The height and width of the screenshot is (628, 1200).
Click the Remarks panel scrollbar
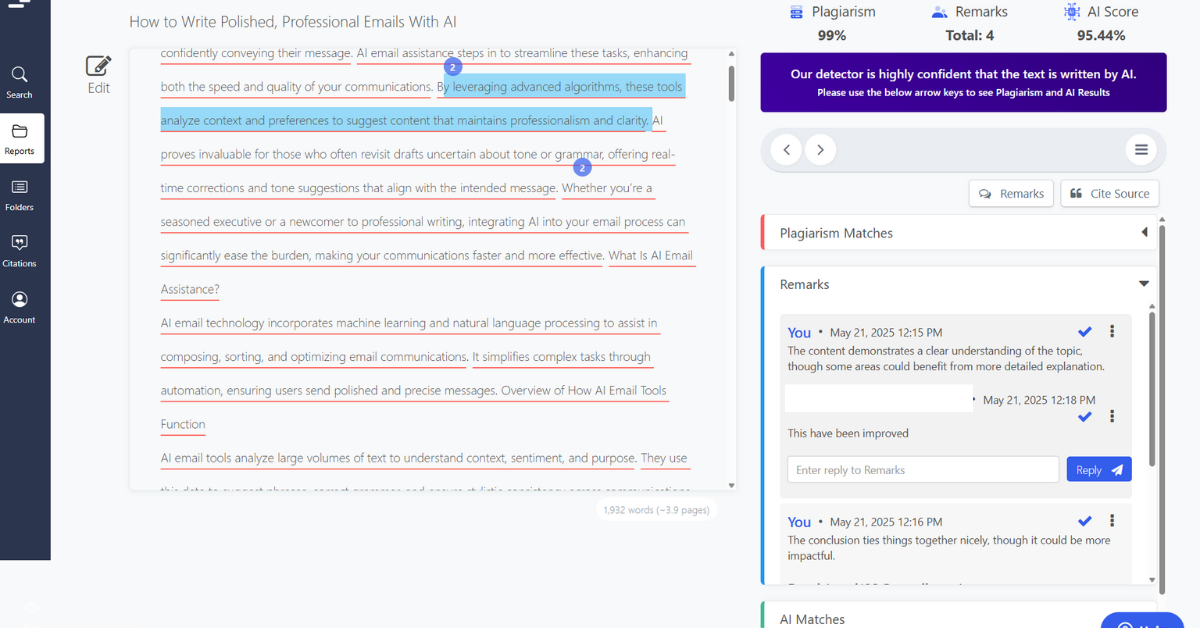coord(1151,390)
